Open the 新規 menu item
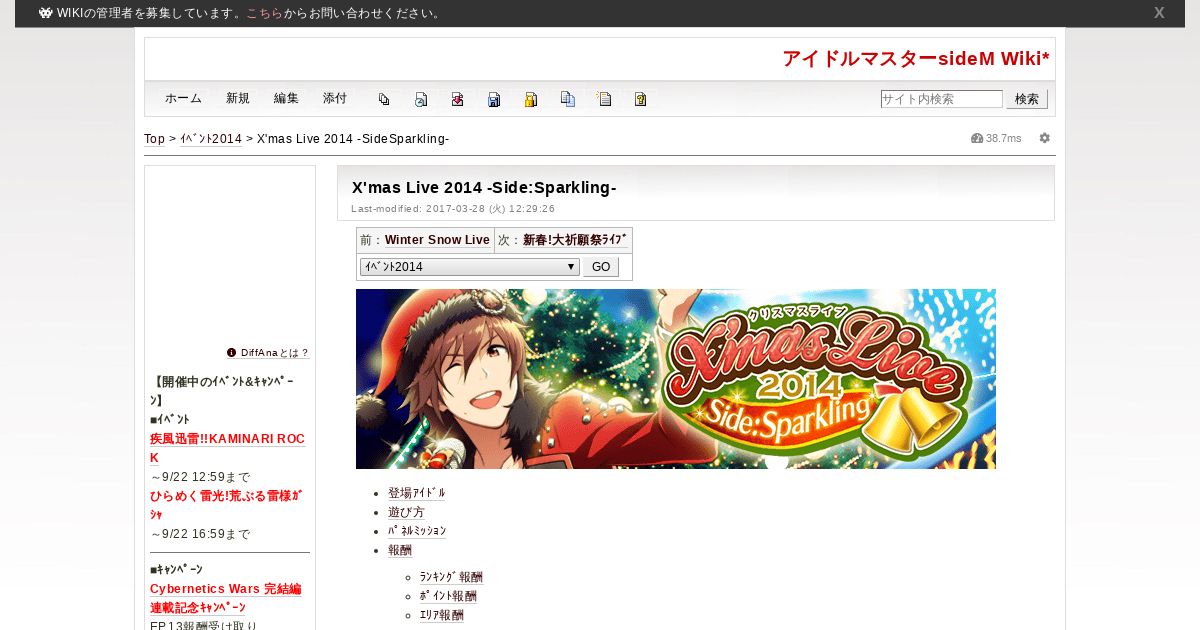This screenshot has height=630, width=1200. (x=238, y=98)
